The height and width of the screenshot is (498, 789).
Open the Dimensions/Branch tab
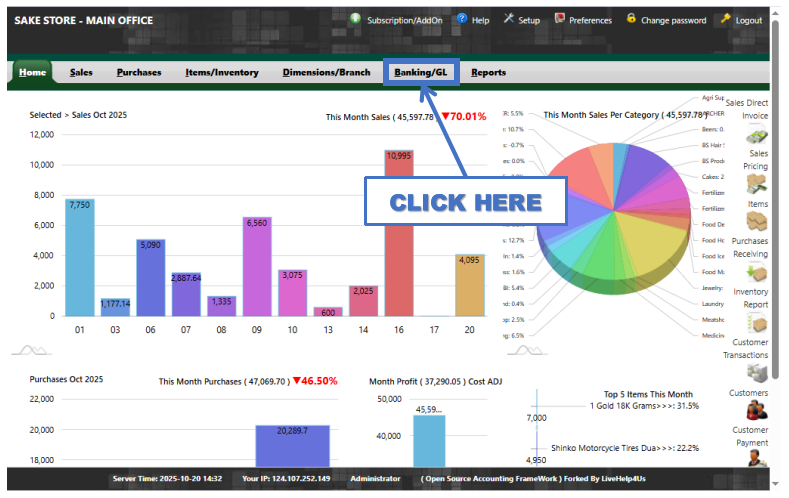point(326,72)
